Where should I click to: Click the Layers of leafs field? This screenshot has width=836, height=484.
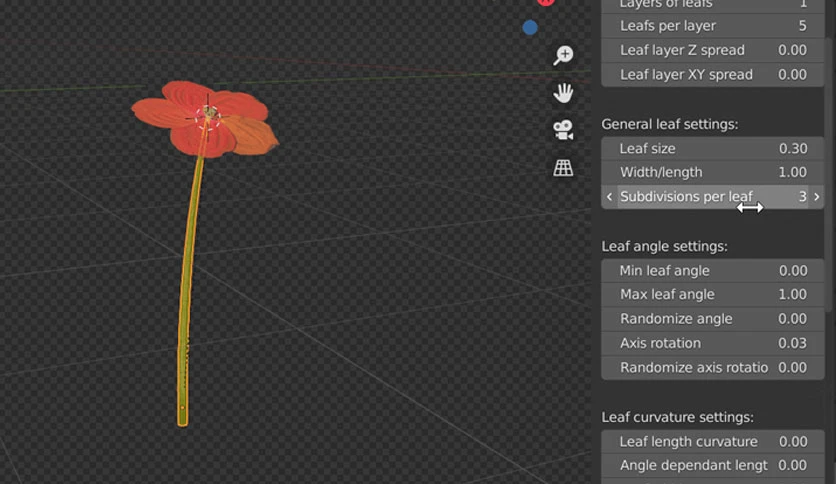(x=713, y=5)
